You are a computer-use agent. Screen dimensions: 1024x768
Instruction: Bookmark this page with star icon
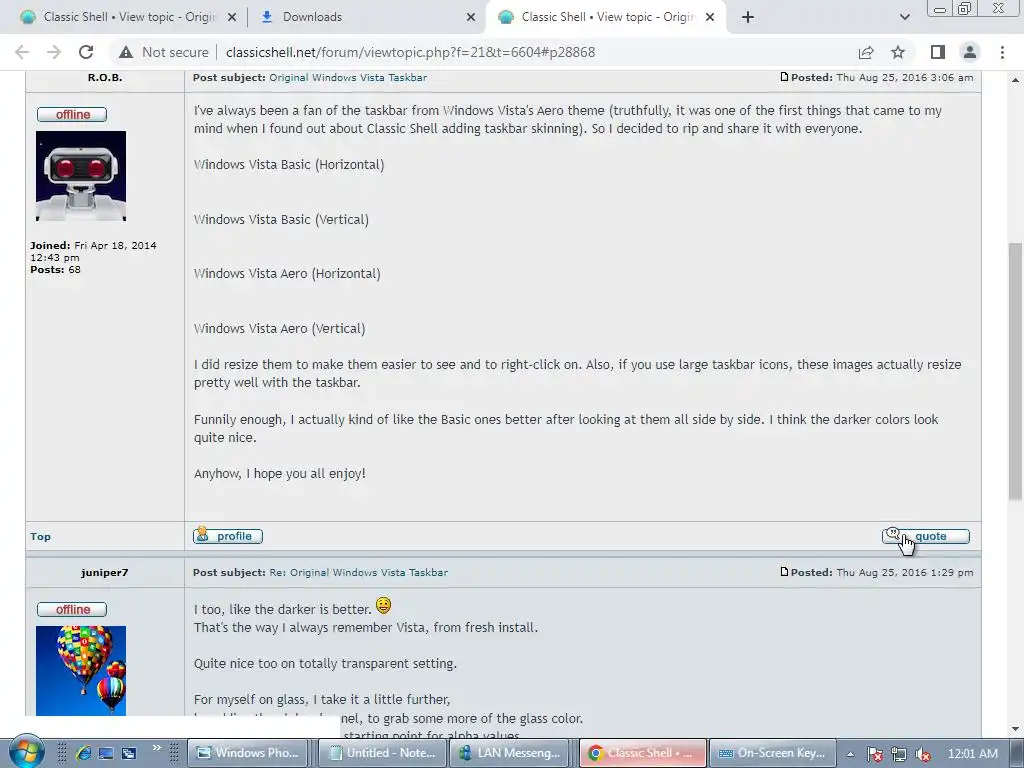click(899, 52)
